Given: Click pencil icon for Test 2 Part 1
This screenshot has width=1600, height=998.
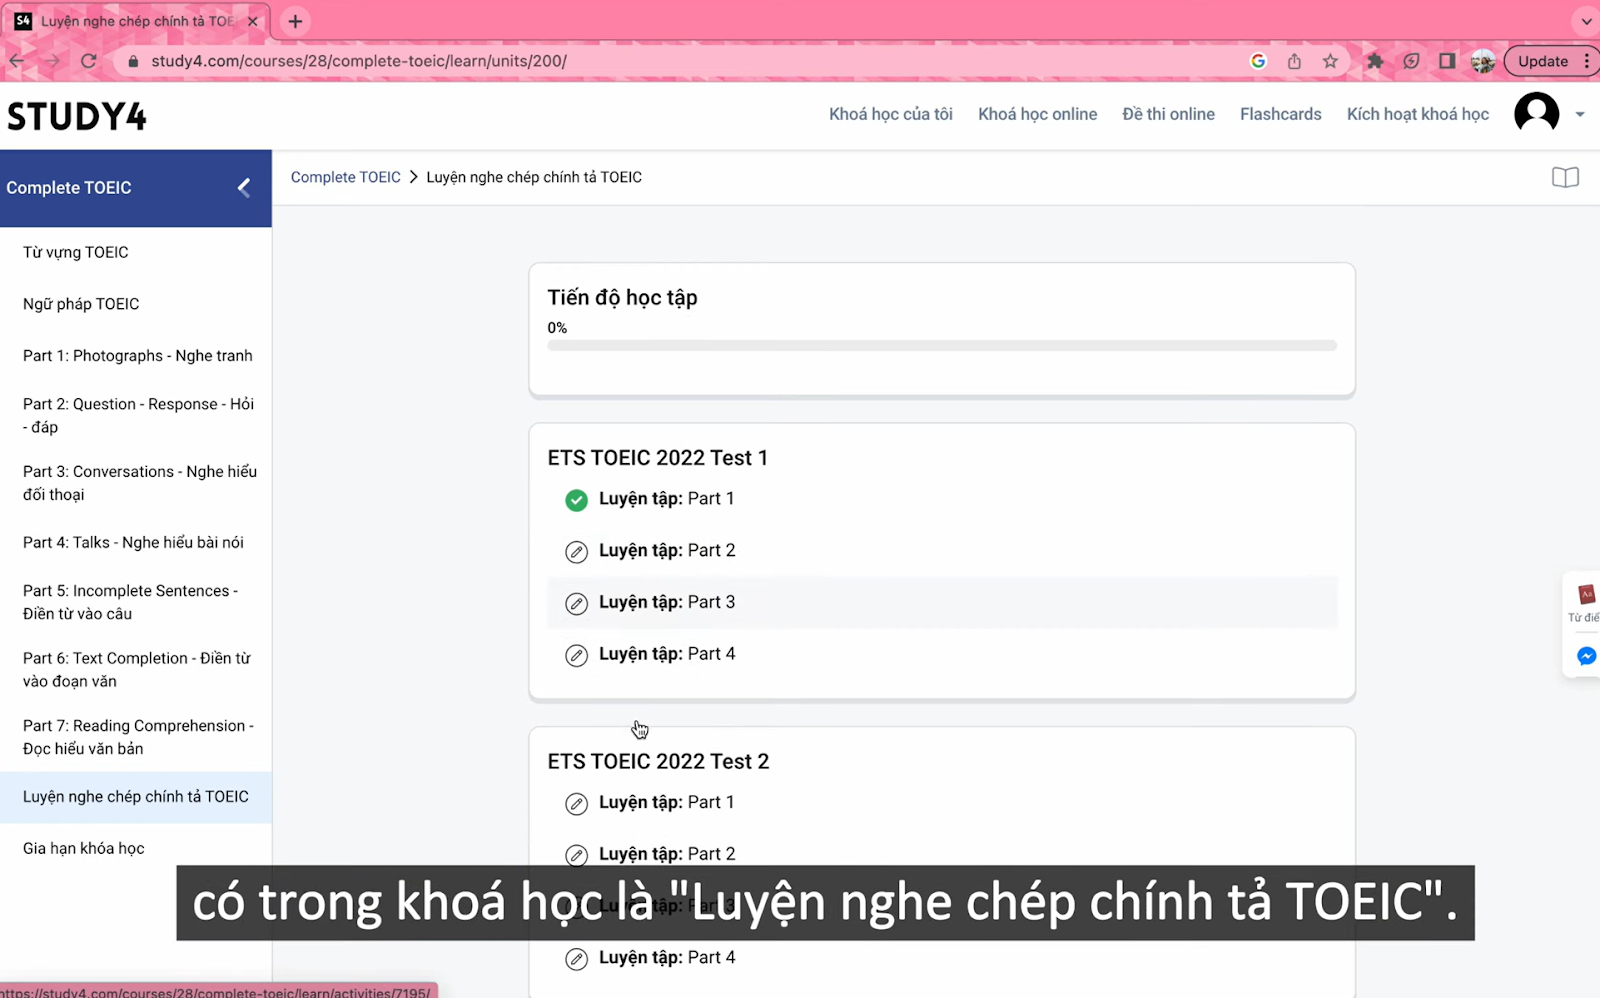Looking at the screenshot, I should pyautogui.click(x=576, y=804).
